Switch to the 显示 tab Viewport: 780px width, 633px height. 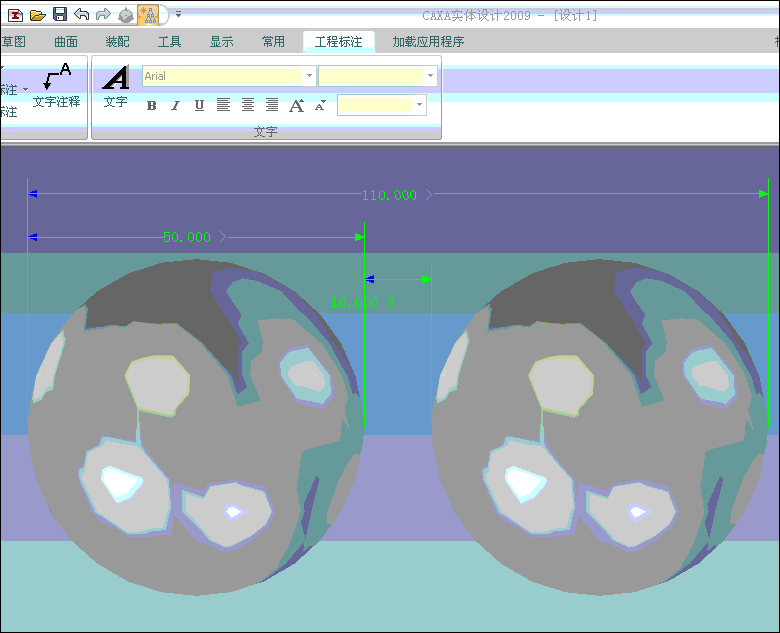(x=221, y=42)
